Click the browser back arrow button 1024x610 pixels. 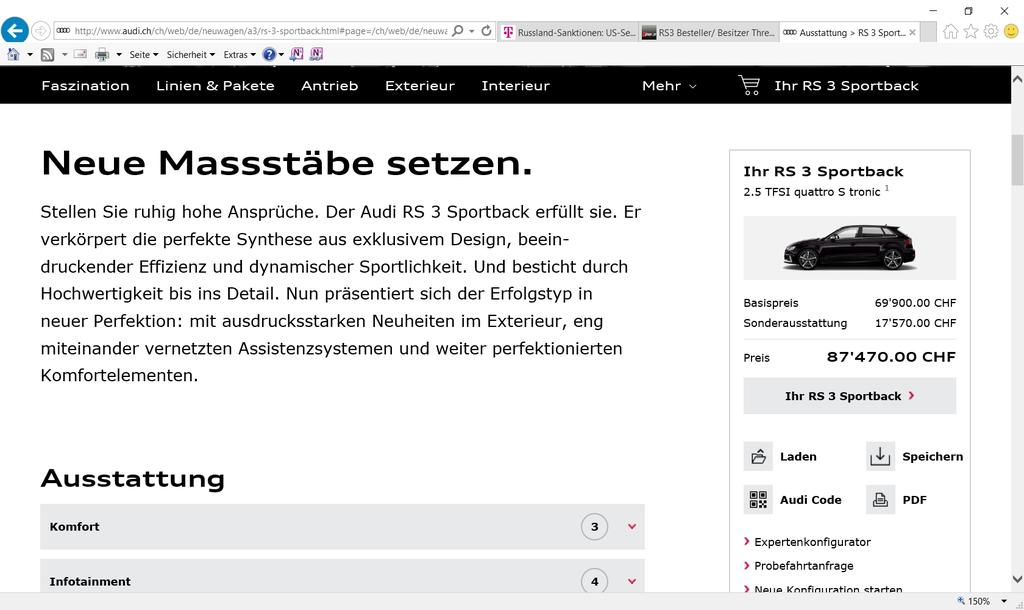[x=14, y=31]
